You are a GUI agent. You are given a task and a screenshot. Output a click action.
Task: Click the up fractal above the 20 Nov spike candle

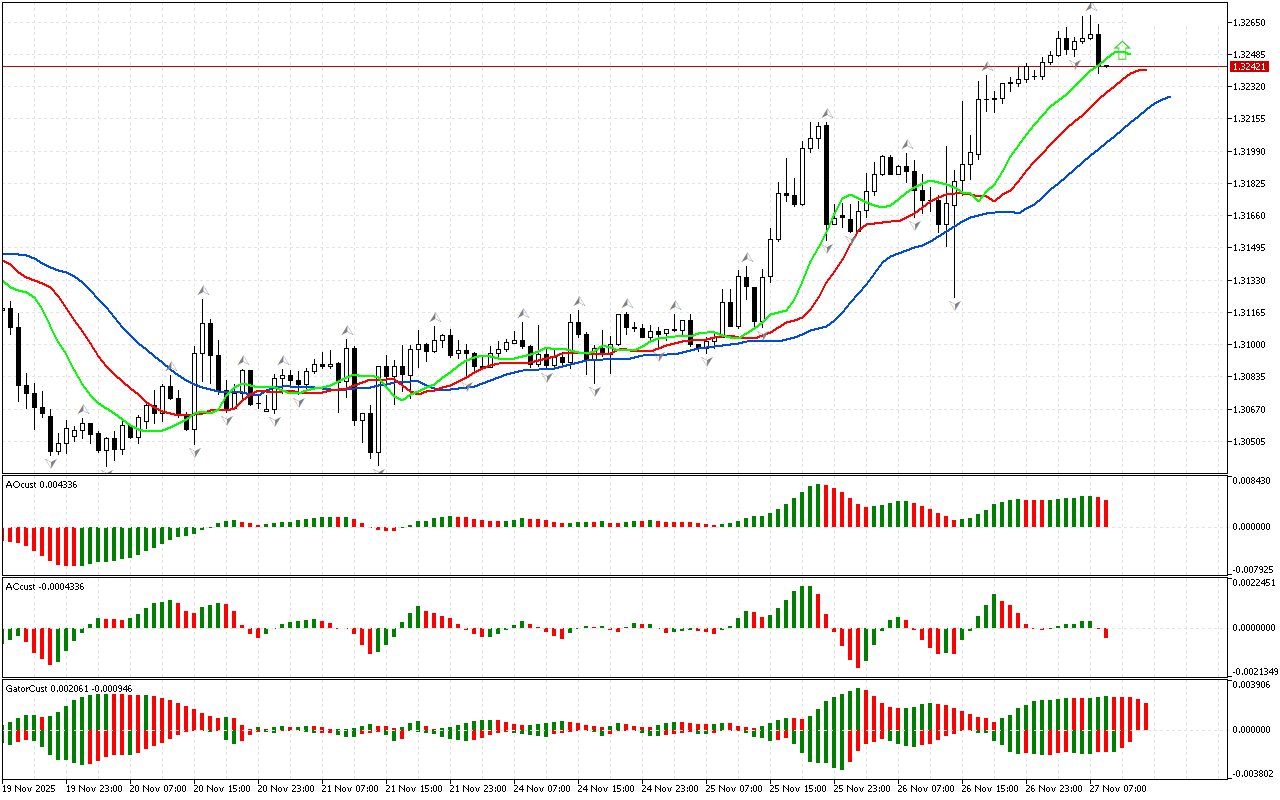coord(202,290)
